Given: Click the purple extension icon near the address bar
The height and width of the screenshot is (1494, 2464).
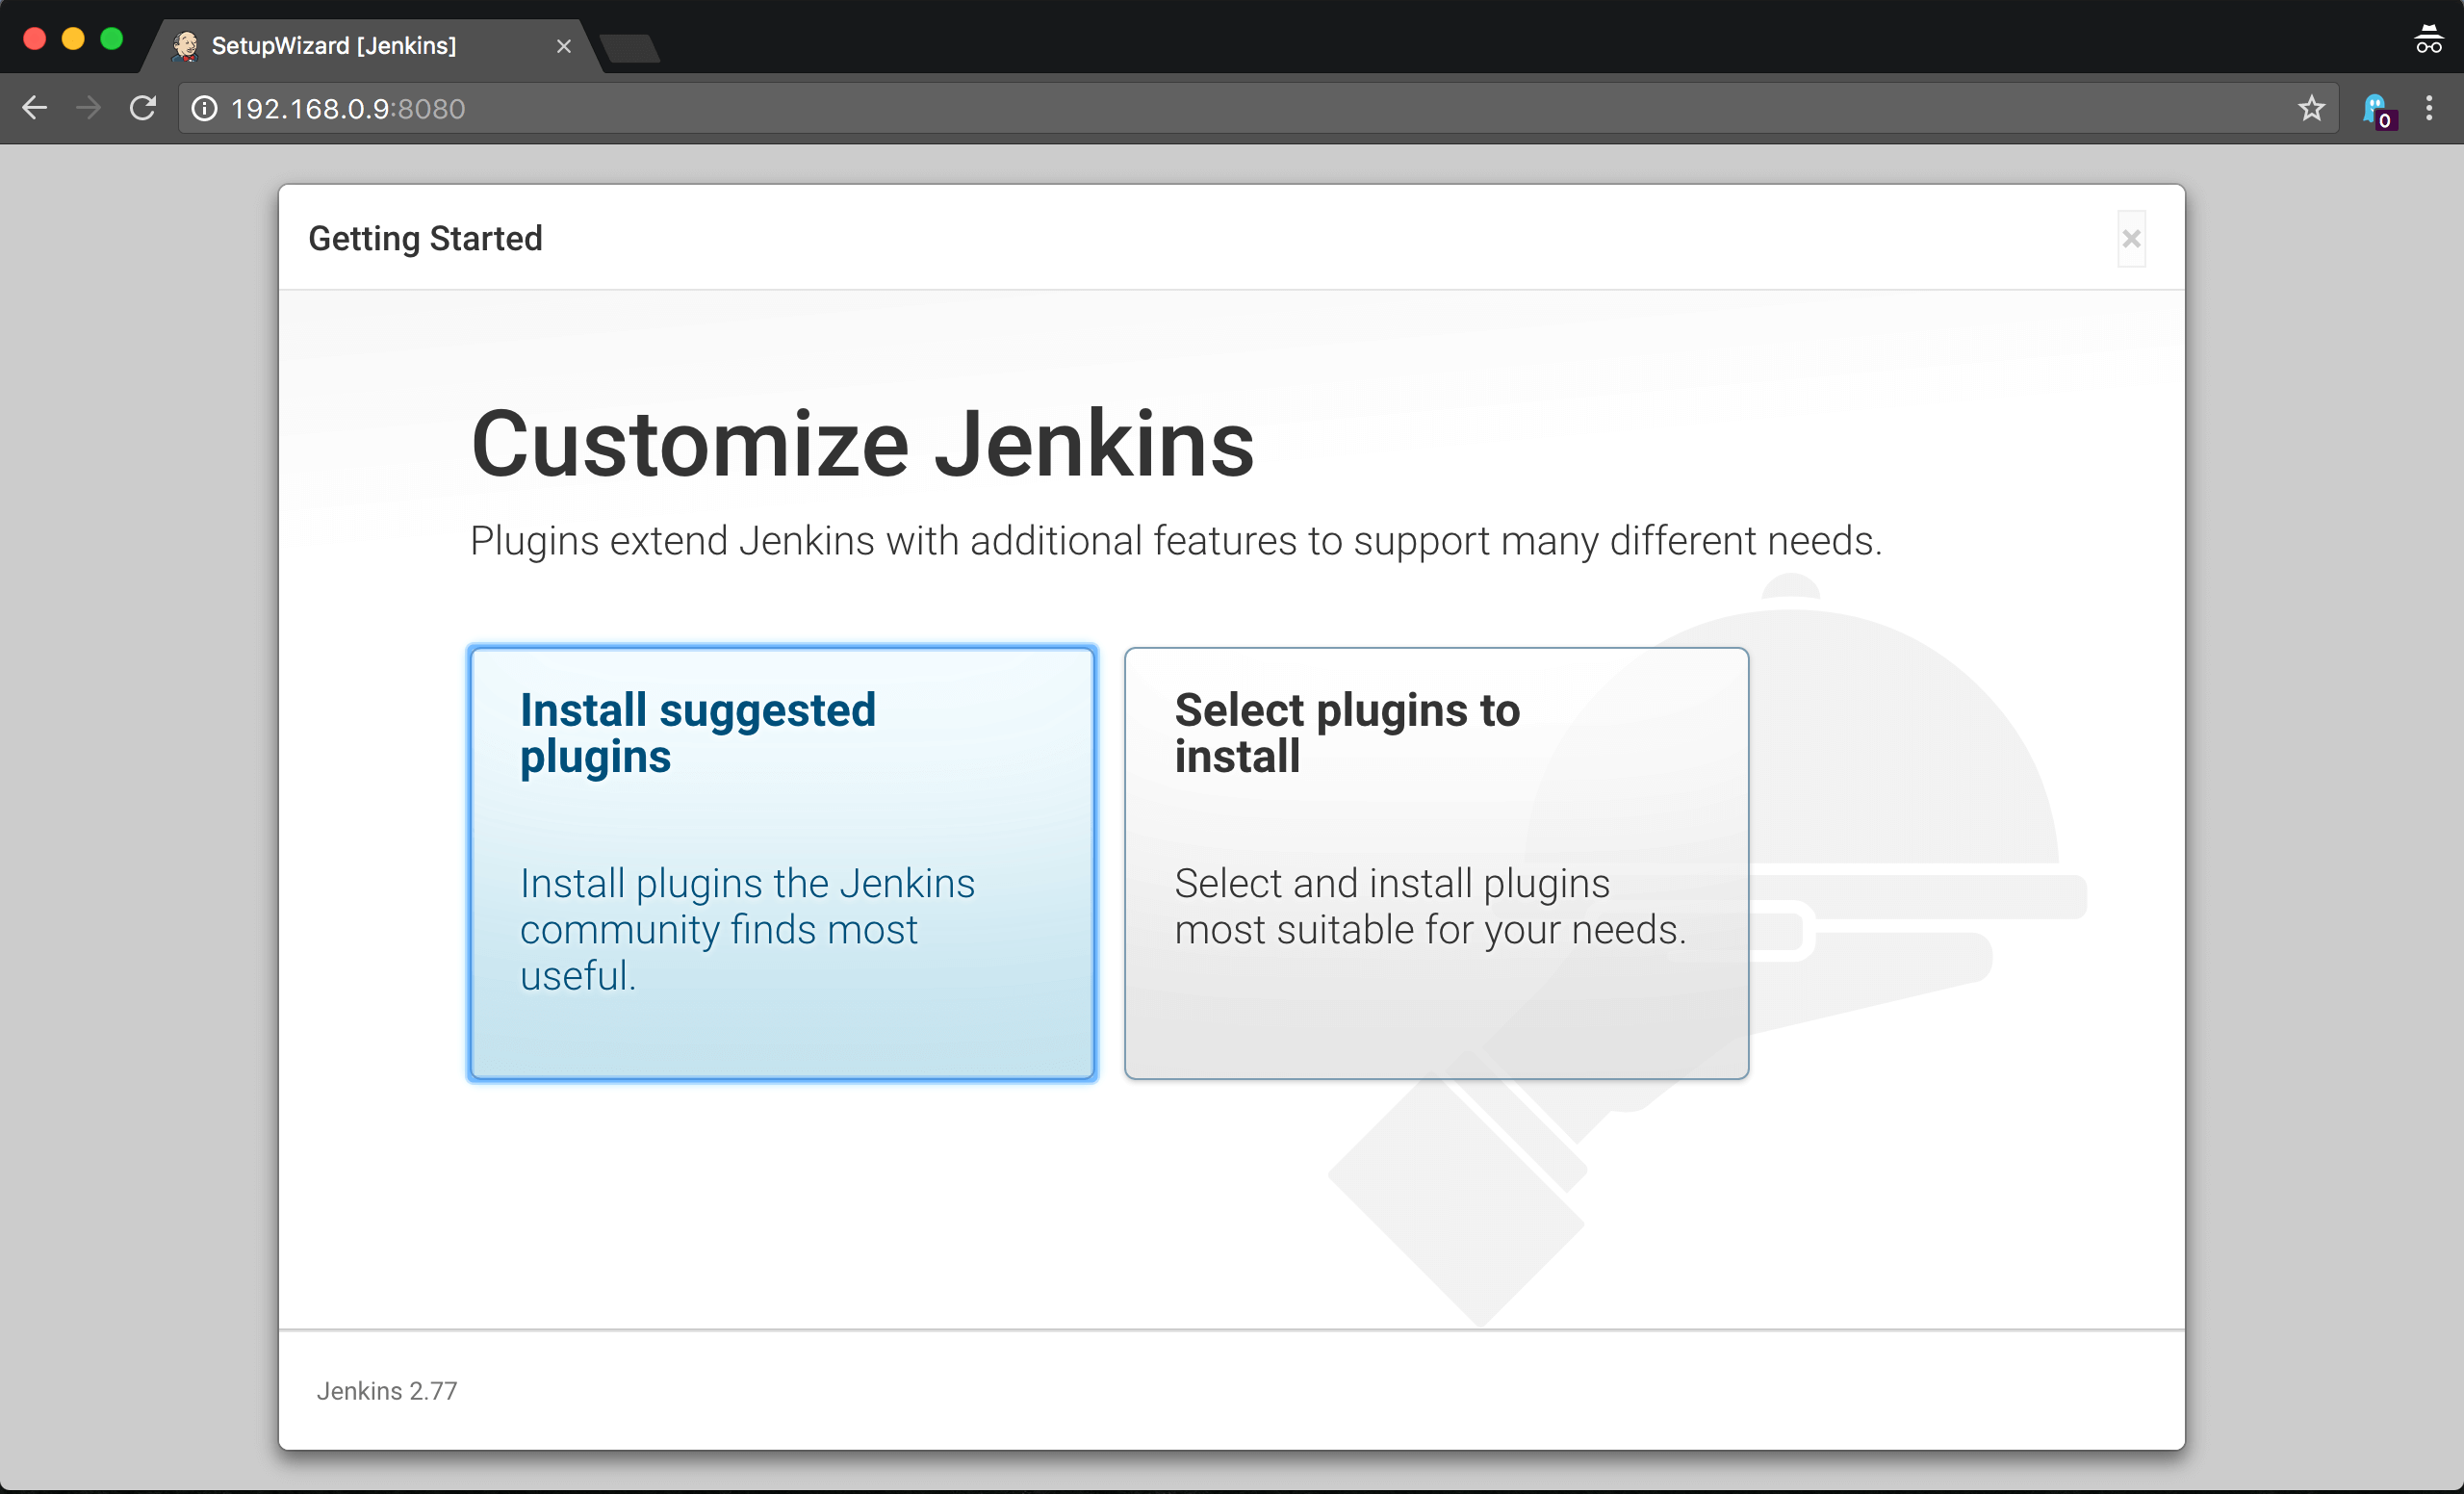Looking at the screenshot, I should [2377, 110].
